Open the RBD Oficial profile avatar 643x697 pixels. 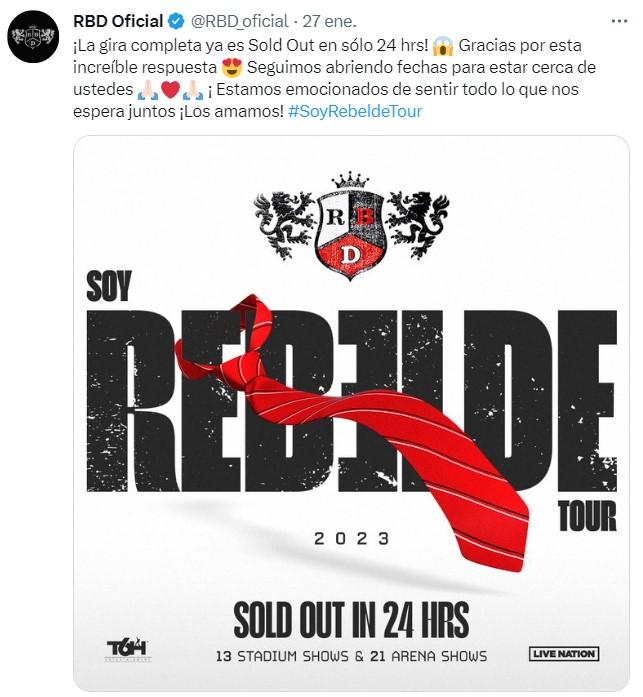[x=33, y=36]
